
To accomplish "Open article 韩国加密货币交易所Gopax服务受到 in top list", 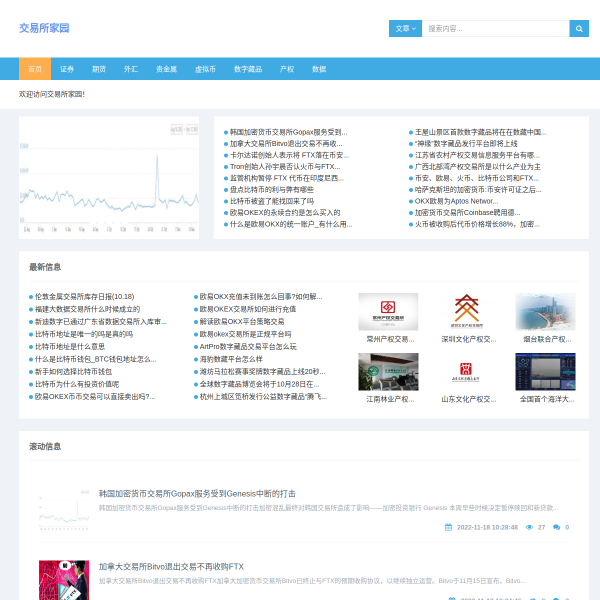I will [x=289, y=132].
